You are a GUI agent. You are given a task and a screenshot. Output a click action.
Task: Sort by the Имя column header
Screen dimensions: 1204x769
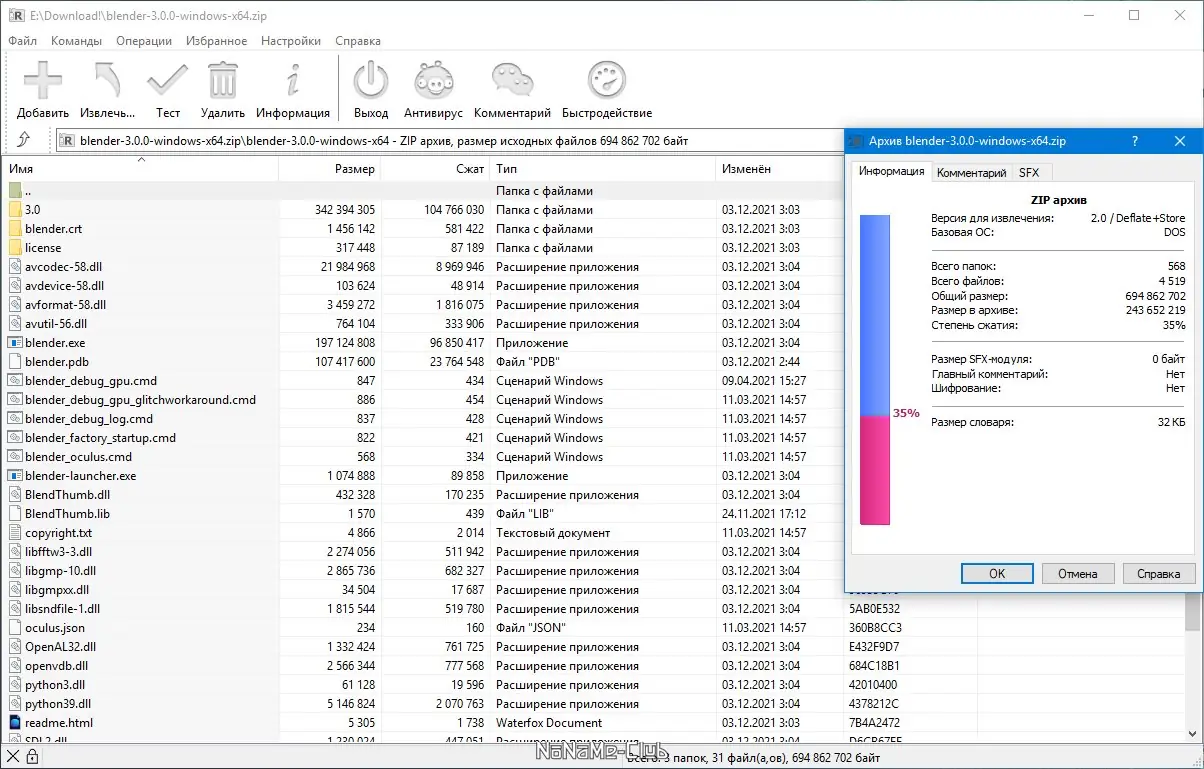[x=141, y=169]
